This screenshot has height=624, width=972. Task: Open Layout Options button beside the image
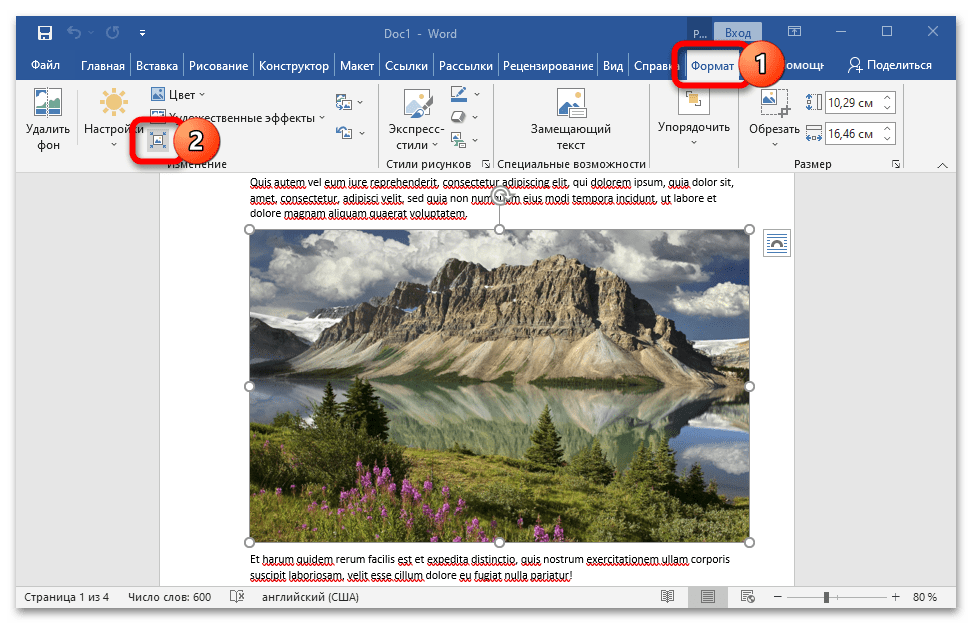[777, 242]
